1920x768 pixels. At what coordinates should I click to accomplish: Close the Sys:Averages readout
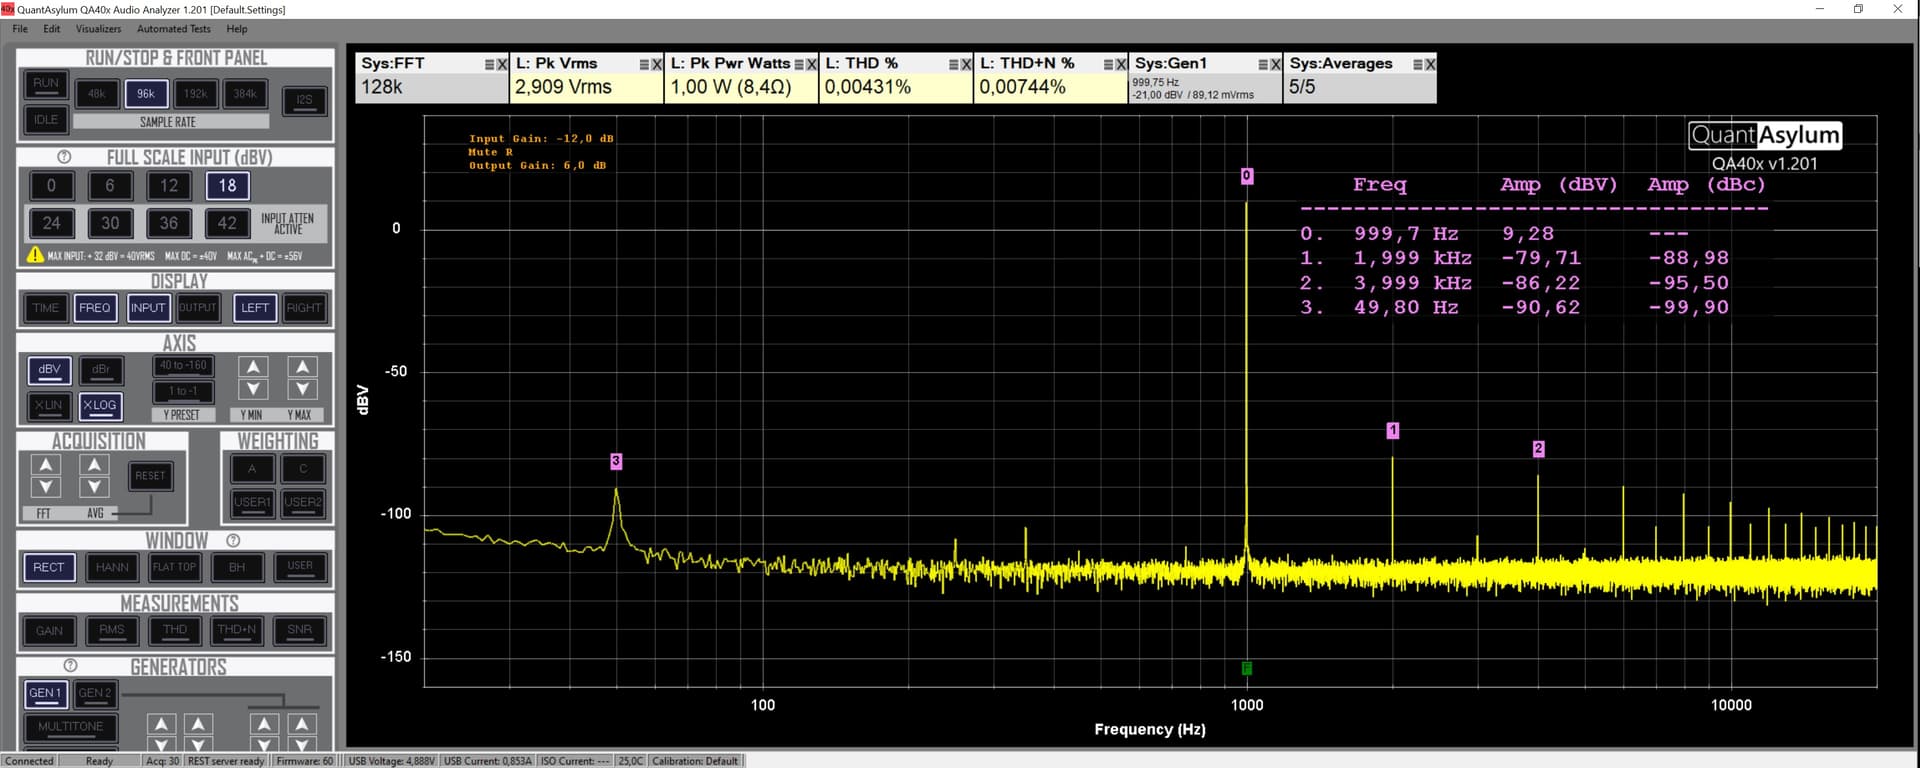click(x=1430, y=64)
